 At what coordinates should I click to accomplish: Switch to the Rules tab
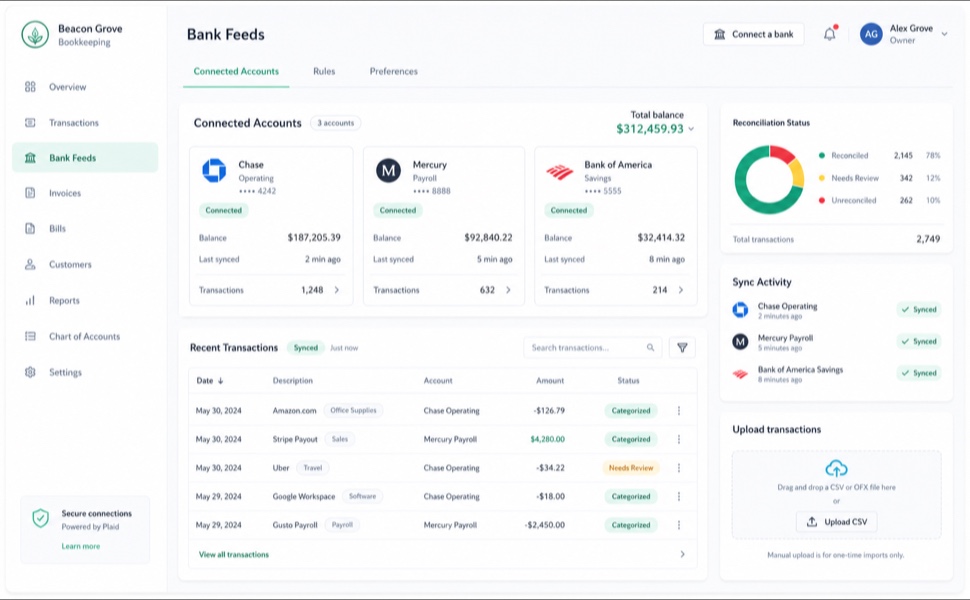(324, 71)
